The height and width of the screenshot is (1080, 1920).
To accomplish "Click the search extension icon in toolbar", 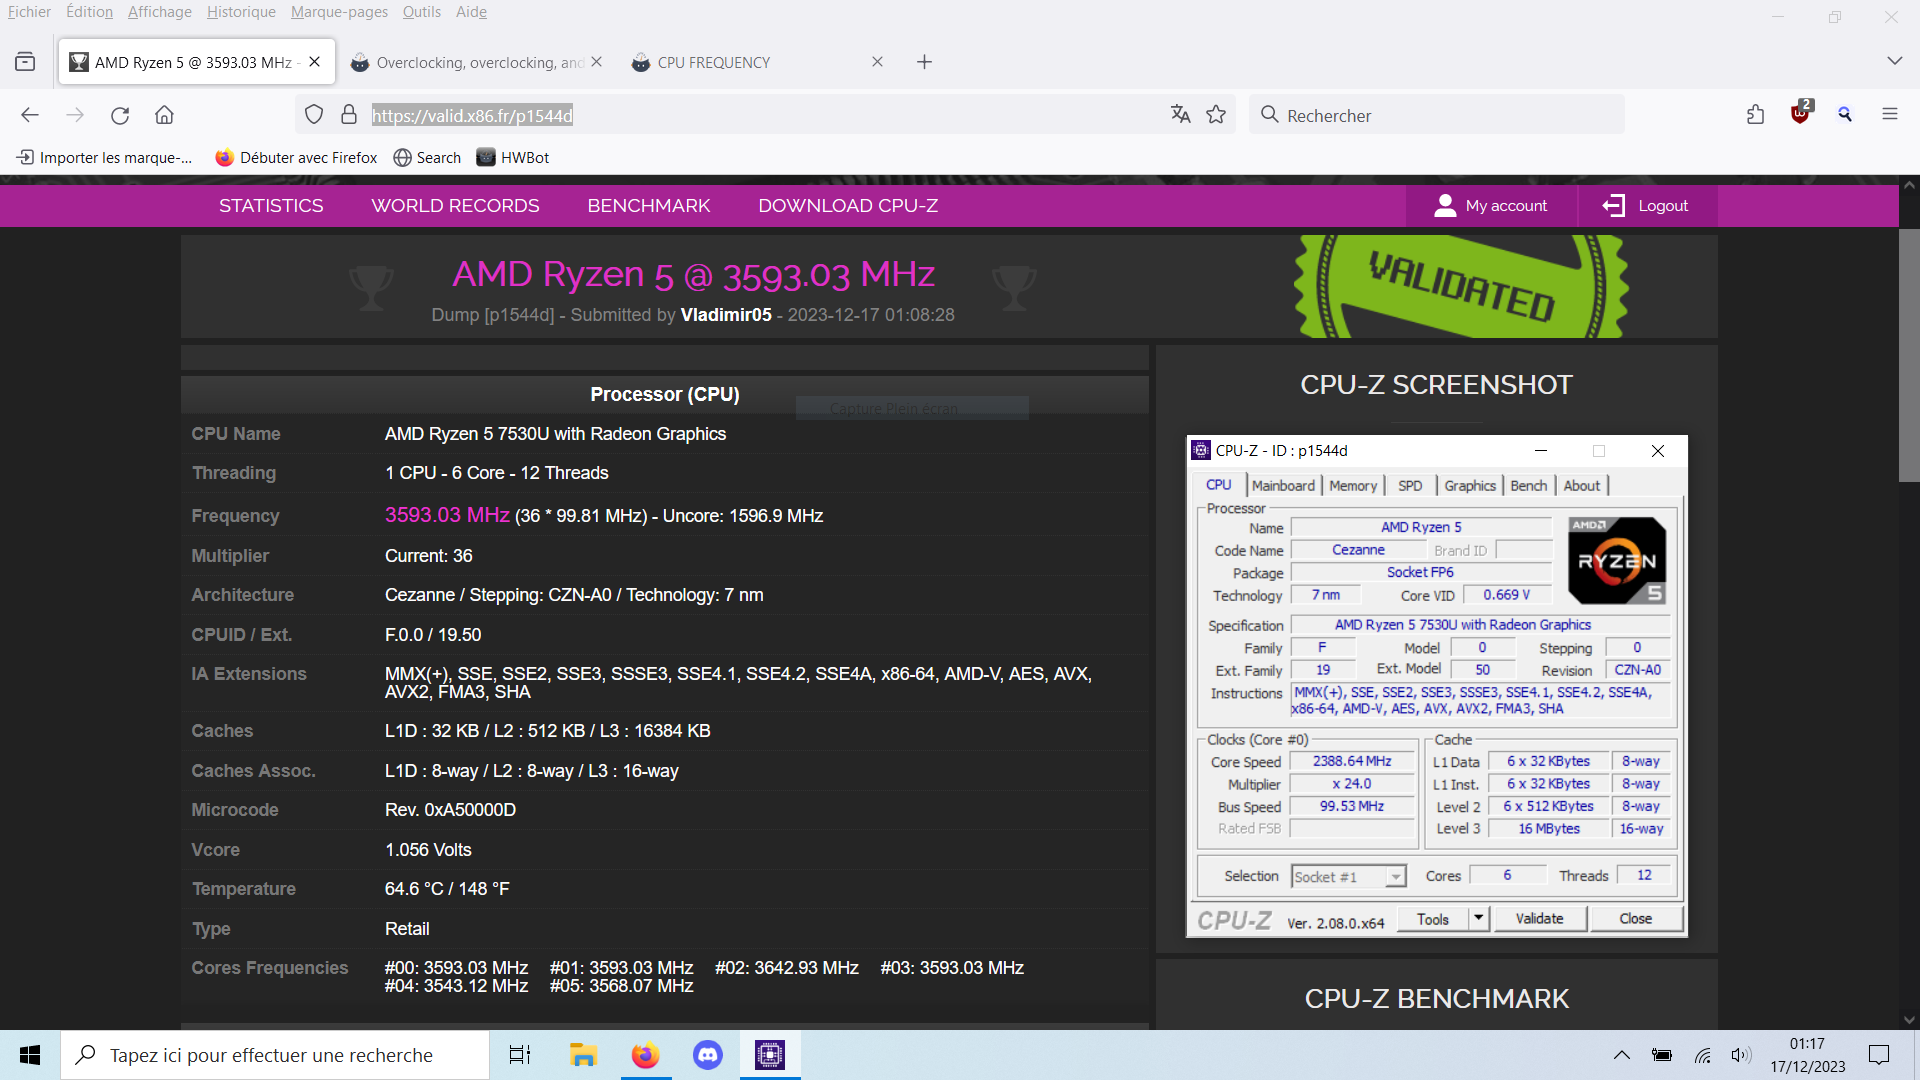I will (x=1845, y=115).
